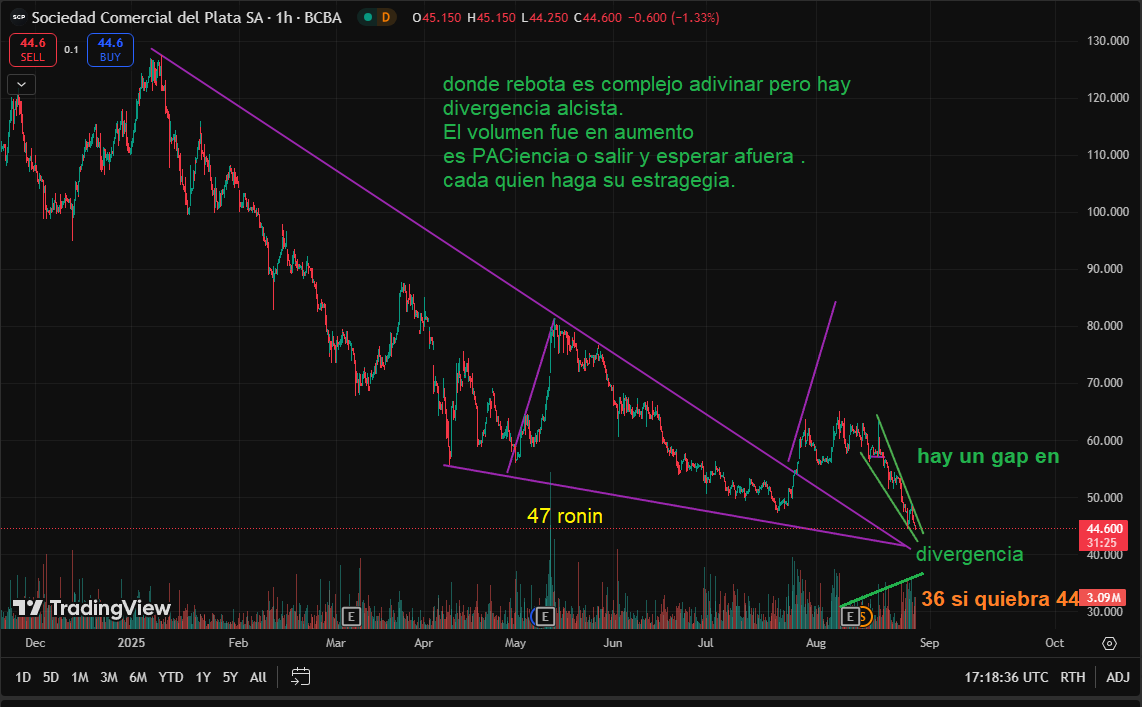Click the 0.1 spread value
Screen dimensions: 1142x707
(x=71, y=50)
